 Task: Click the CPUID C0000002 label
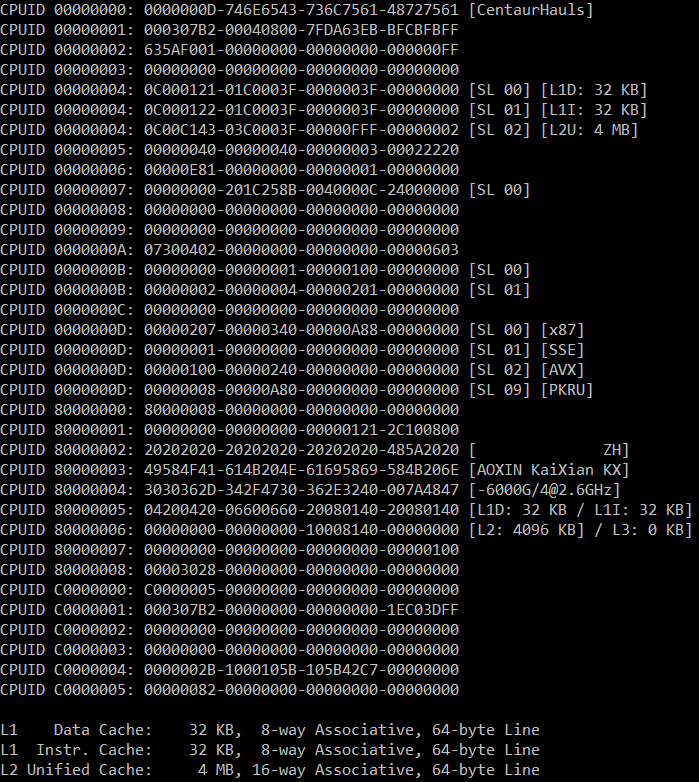click(66, 629)
